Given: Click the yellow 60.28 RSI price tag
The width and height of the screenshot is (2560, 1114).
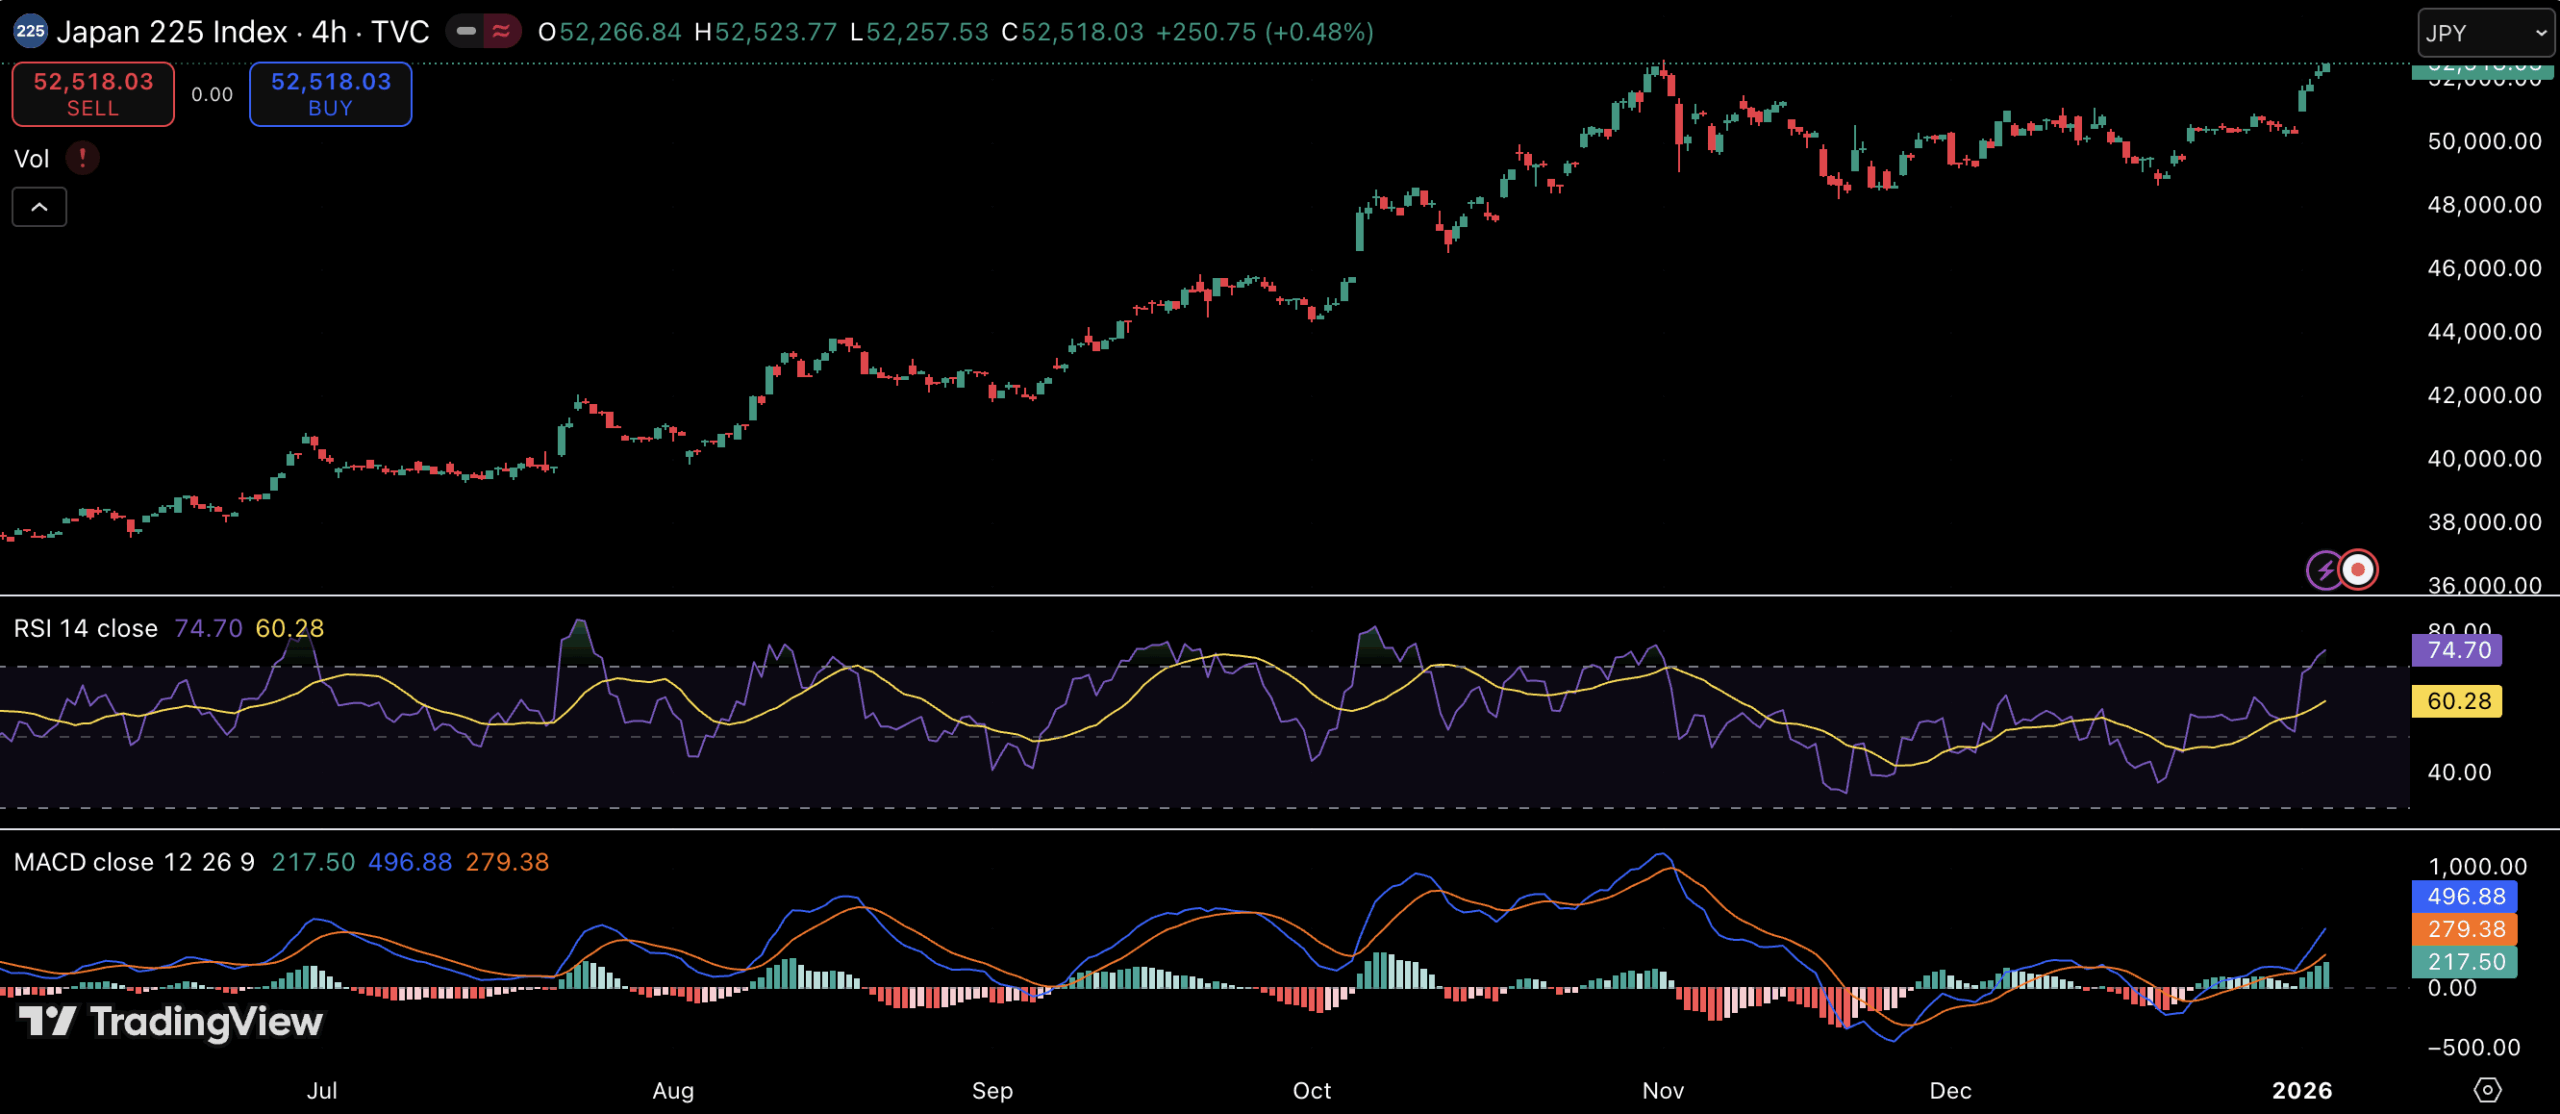Looking at the screenshot, I should coord(2458,701).
